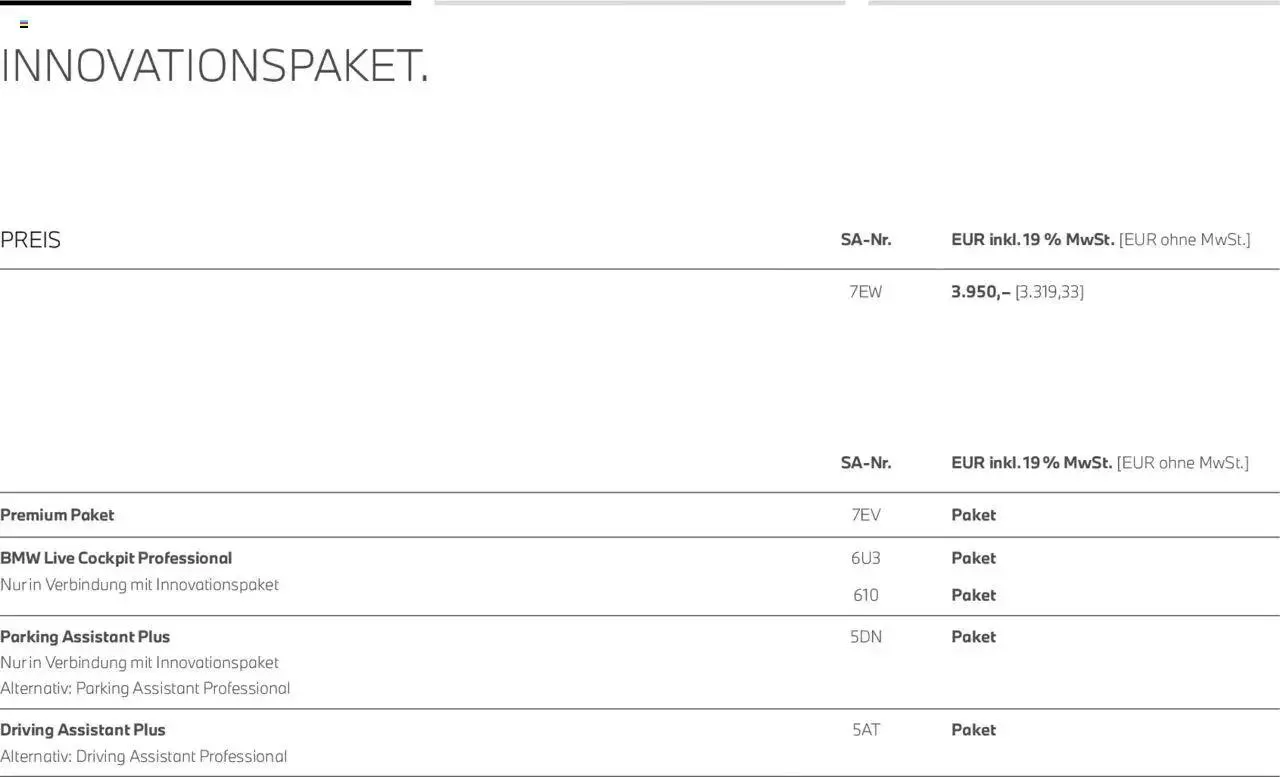
Task: Open Parking Assistant Plus entry
Action: [85, 637]
